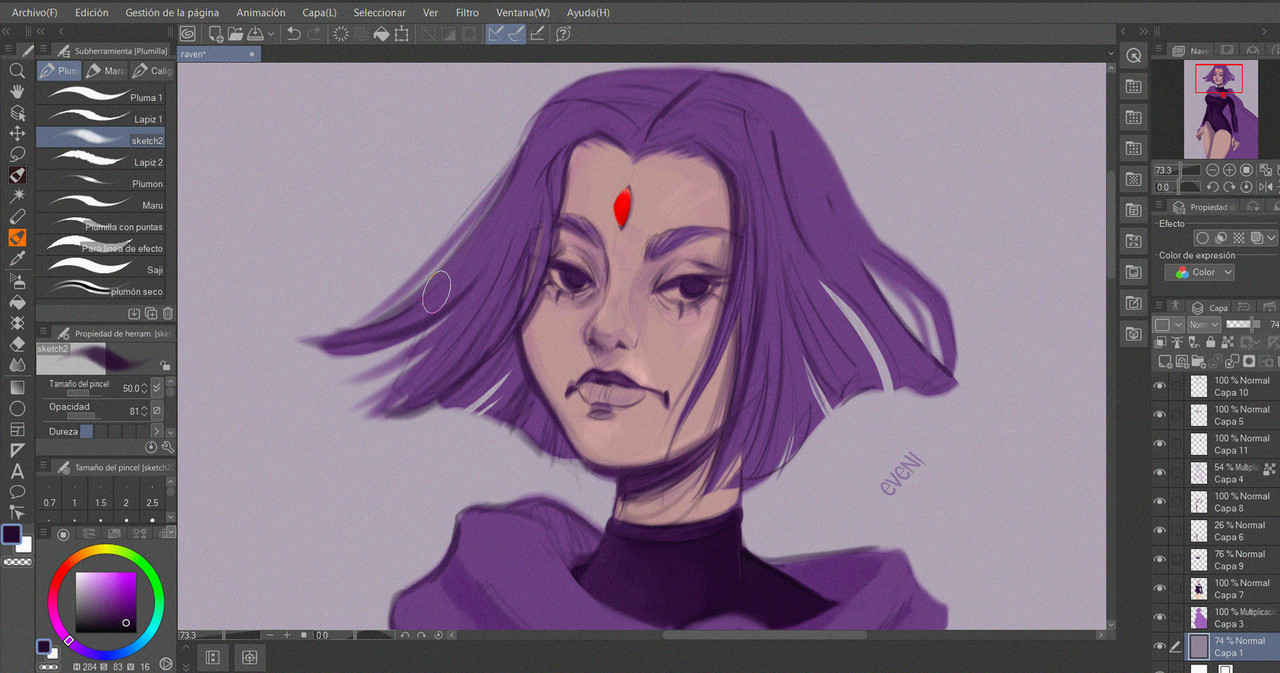Screen dimensions: 1280x673
Task: Toggle visibility of Capa 7
Action: (x=1159, y=589)
